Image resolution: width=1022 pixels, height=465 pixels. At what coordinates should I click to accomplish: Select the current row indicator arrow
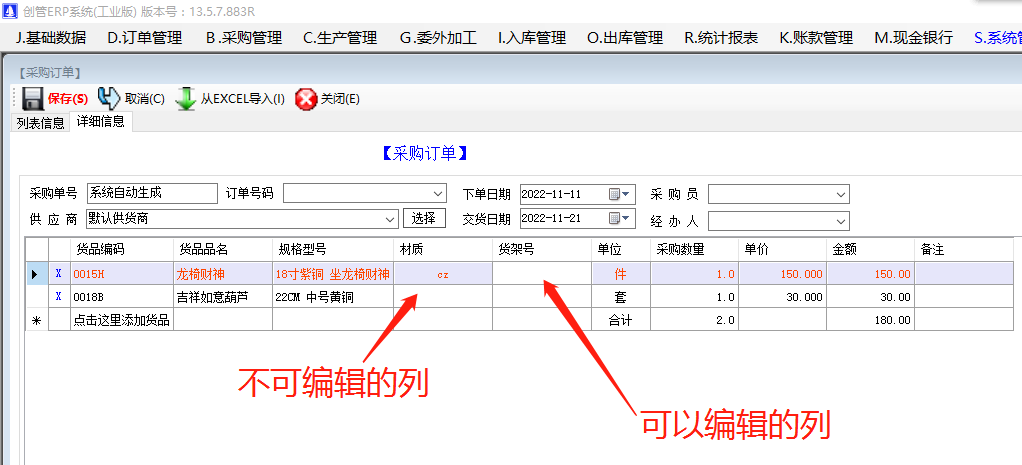click(36, 274)
